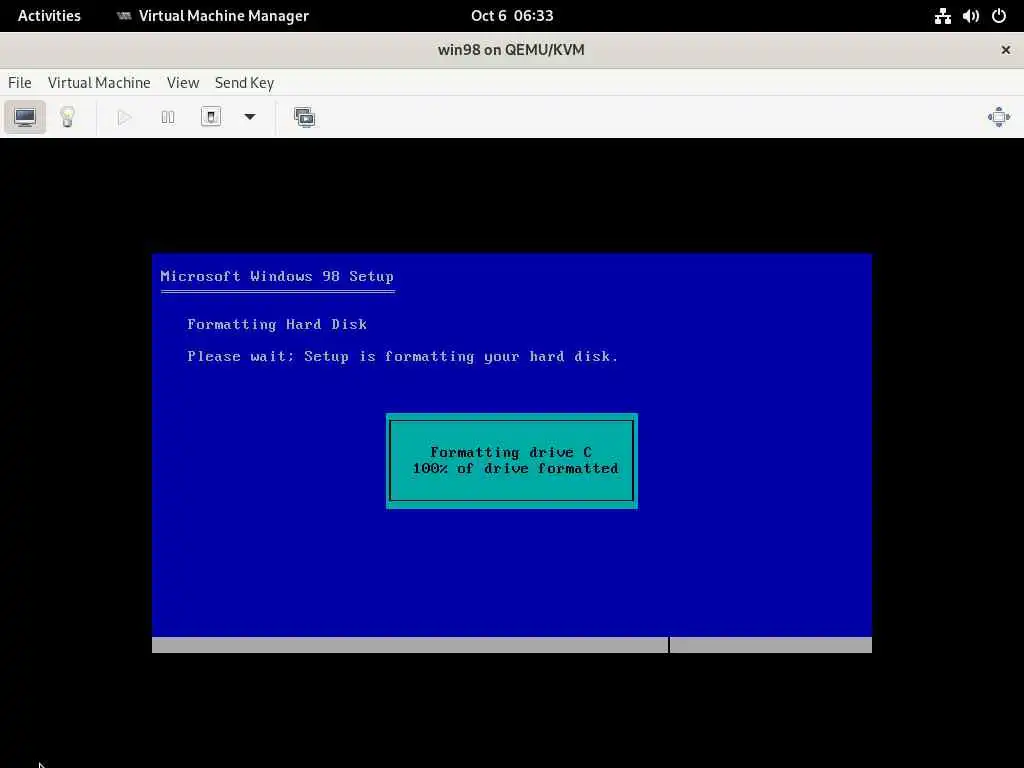Click '100% of drive formatted' text
The height and width of the screenshot is (768, 1024).
tap(515, 468)
